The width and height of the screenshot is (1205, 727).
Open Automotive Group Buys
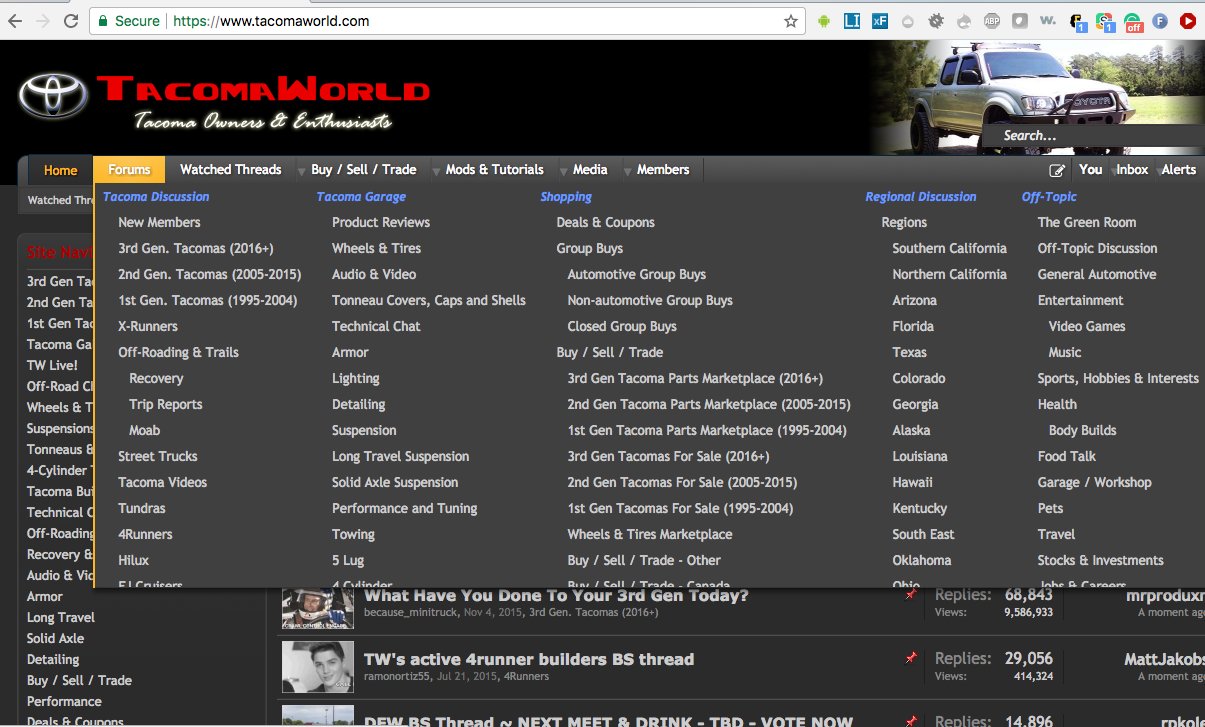(x=637, y=274)
